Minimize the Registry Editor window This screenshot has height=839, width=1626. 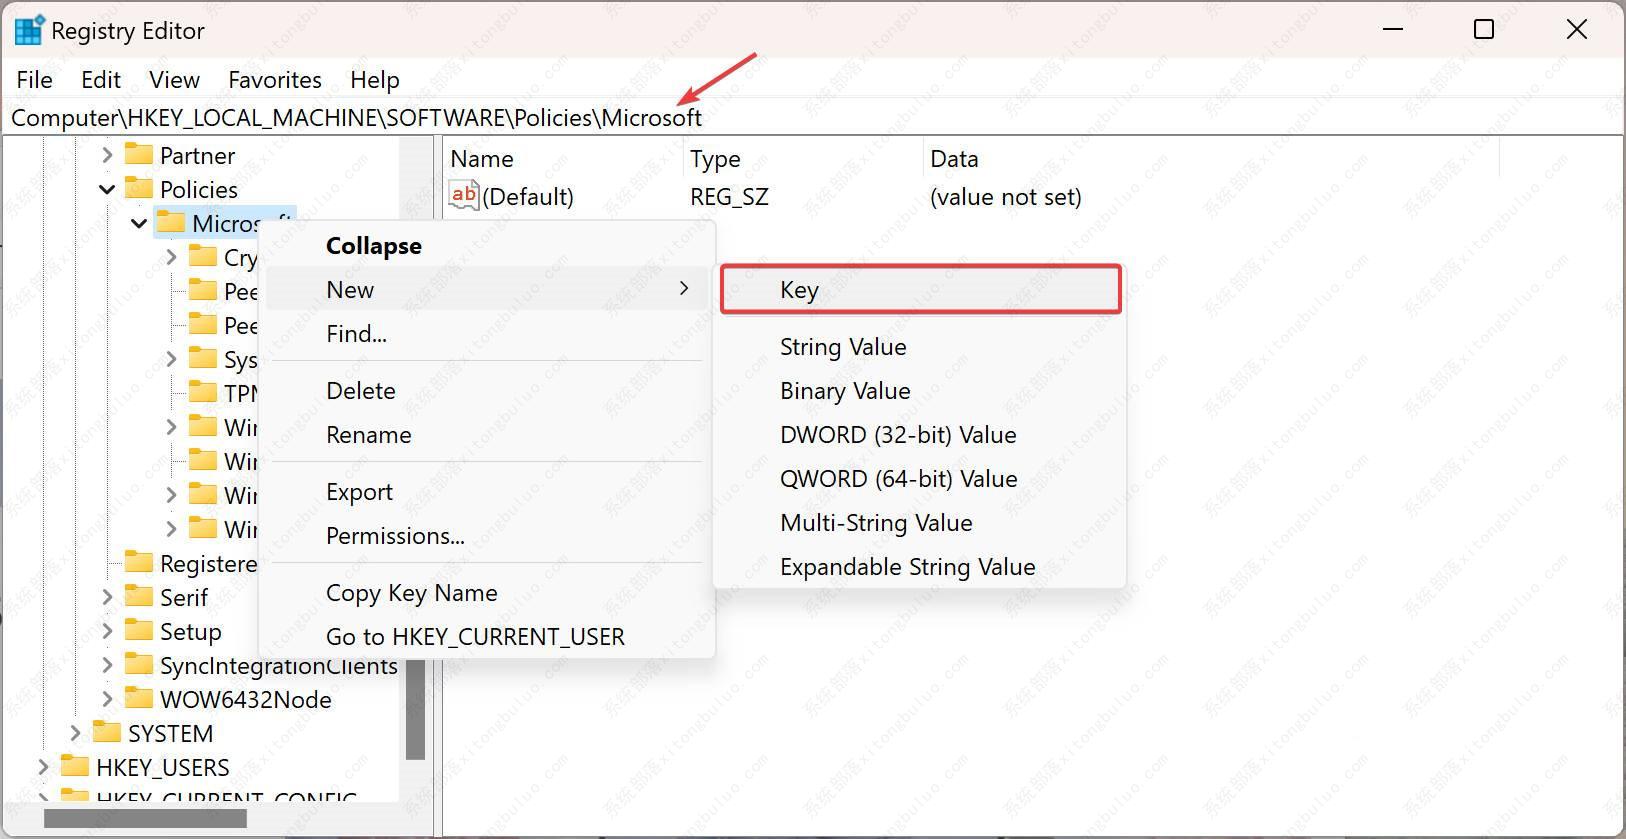click(x=1392, y=30)
